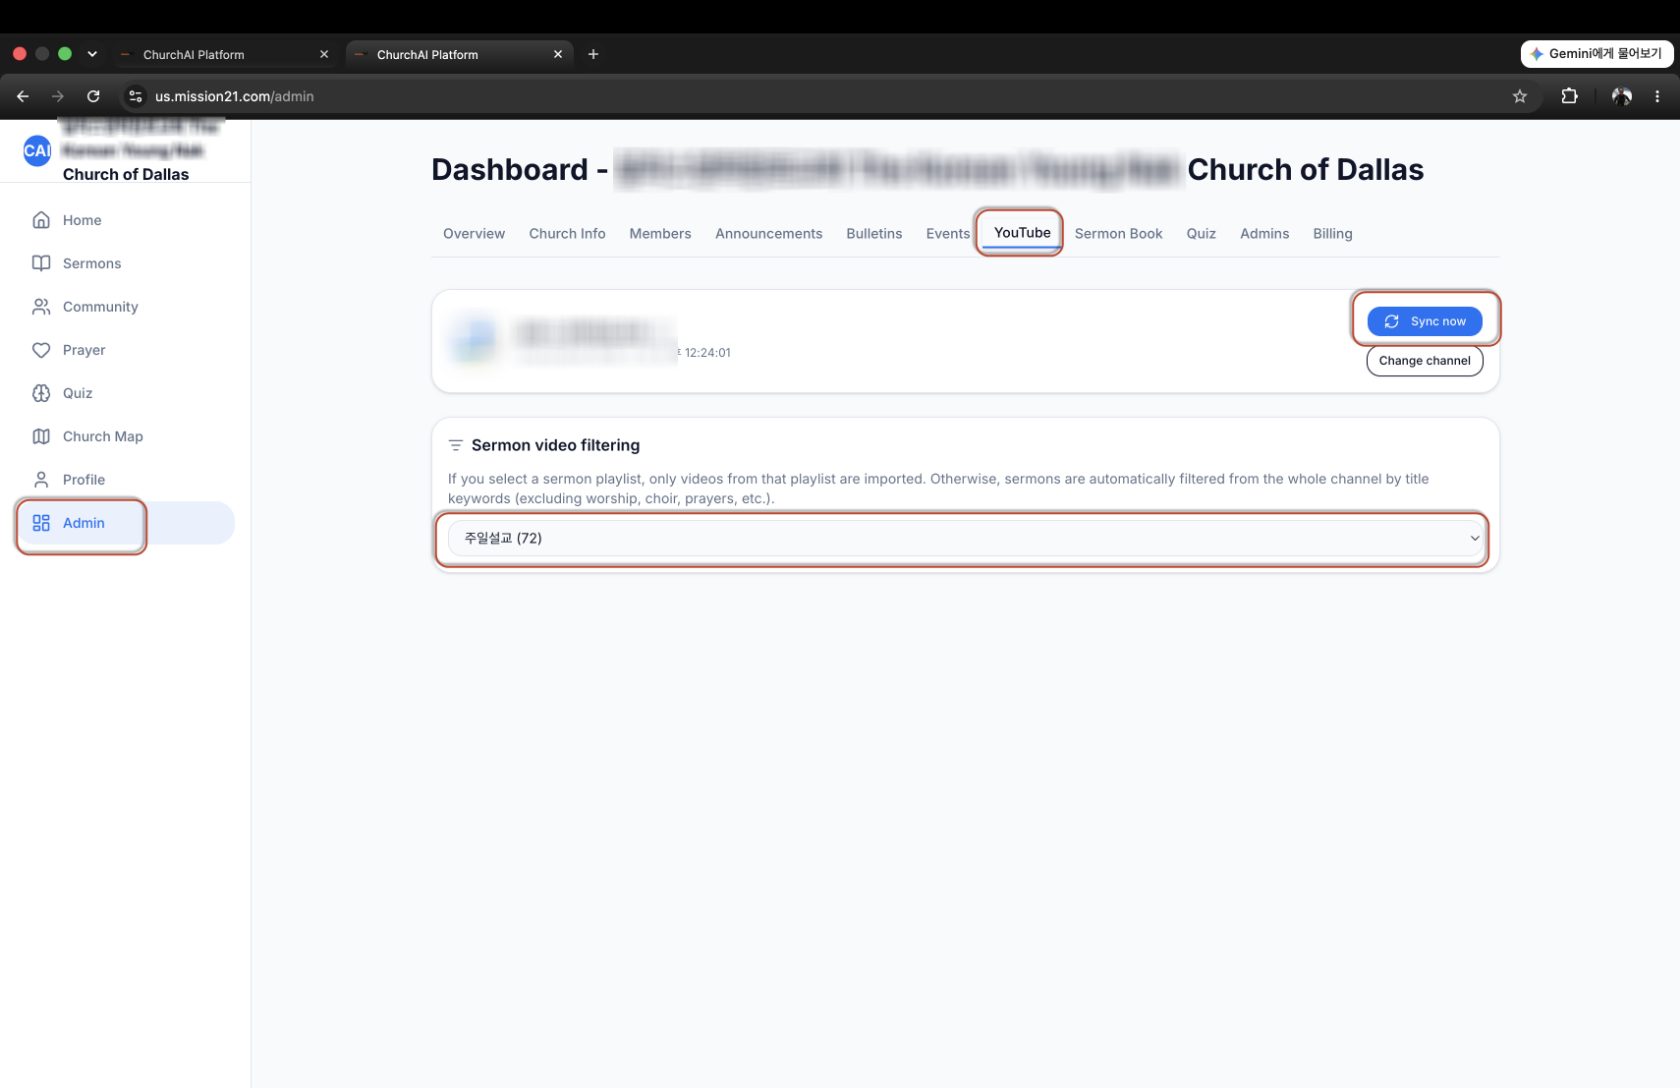This screenshot has height=1088, width=1680.
Task: Open the tab search chevron
Action: [x=92, y=54]
